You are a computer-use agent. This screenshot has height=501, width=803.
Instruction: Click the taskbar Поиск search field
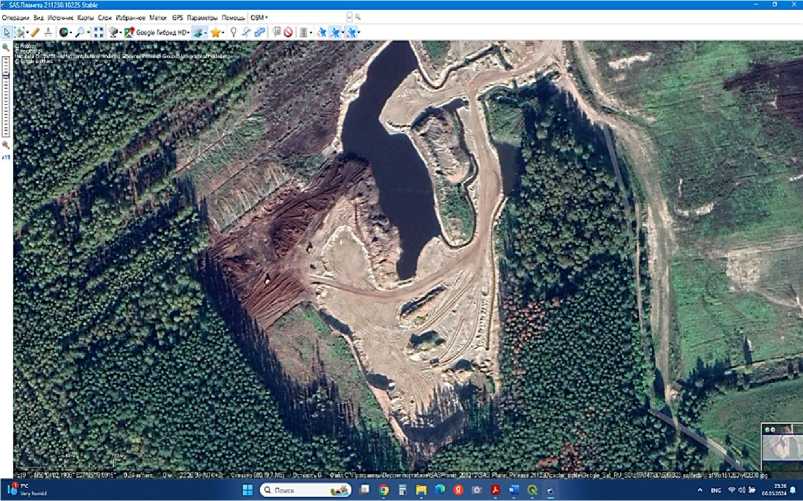pos(300,490)
